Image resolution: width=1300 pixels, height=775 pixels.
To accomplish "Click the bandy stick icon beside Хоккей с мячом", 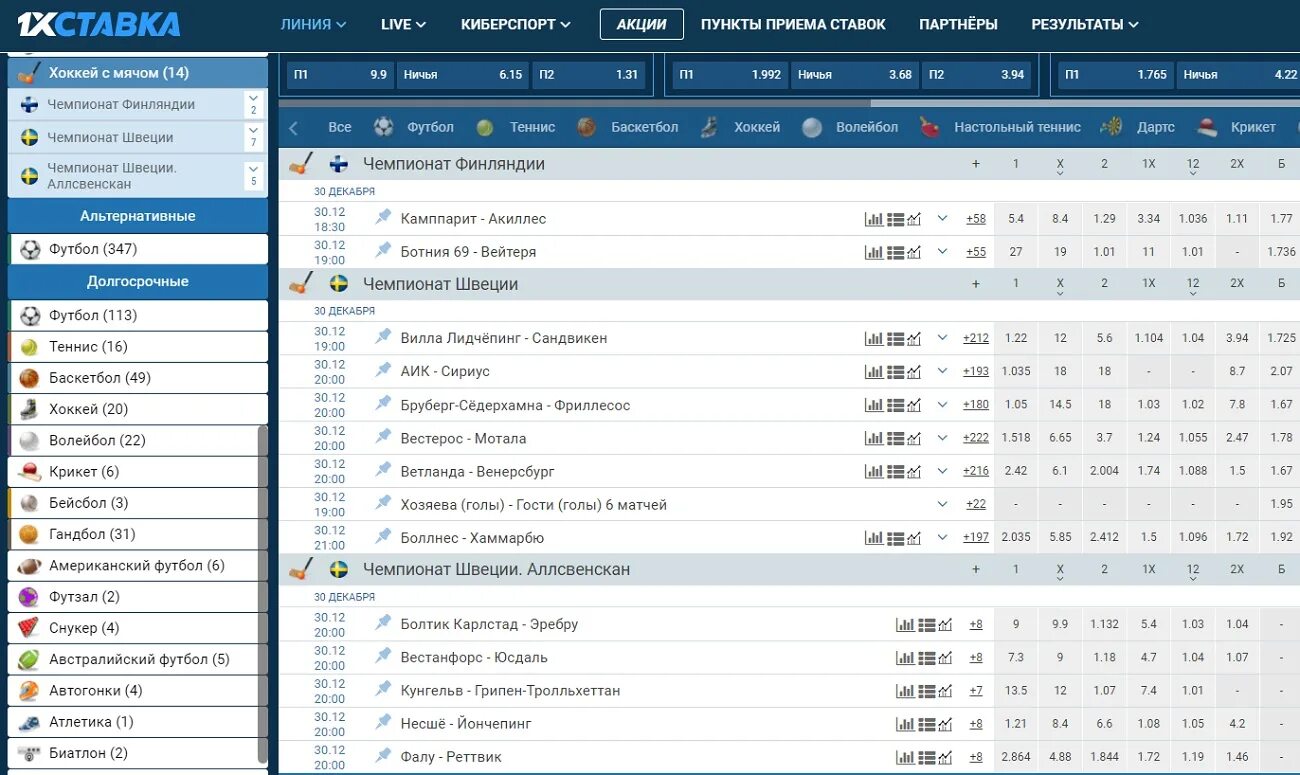I will (30, 73).
